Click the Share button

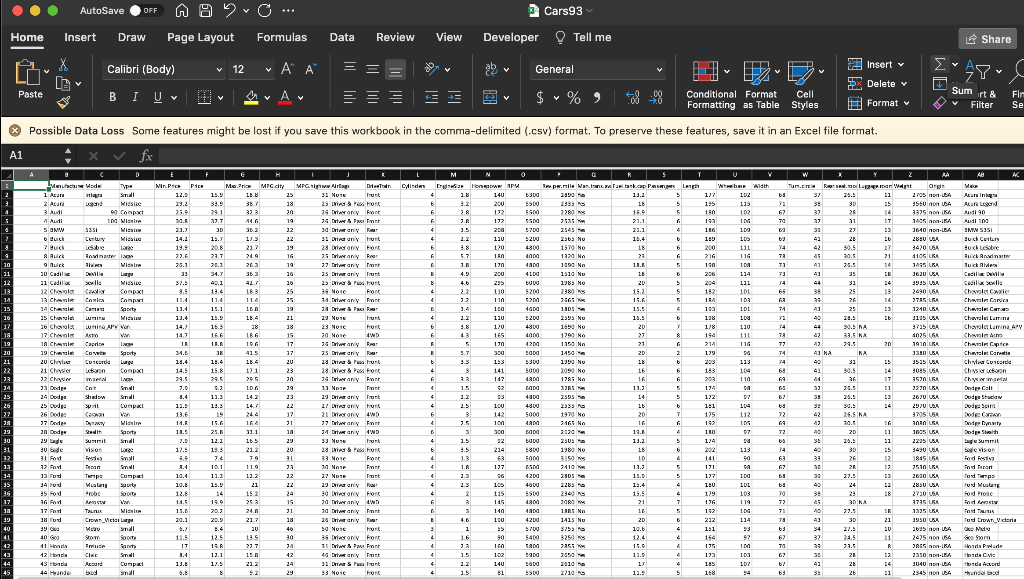click(x=988, y=39)
